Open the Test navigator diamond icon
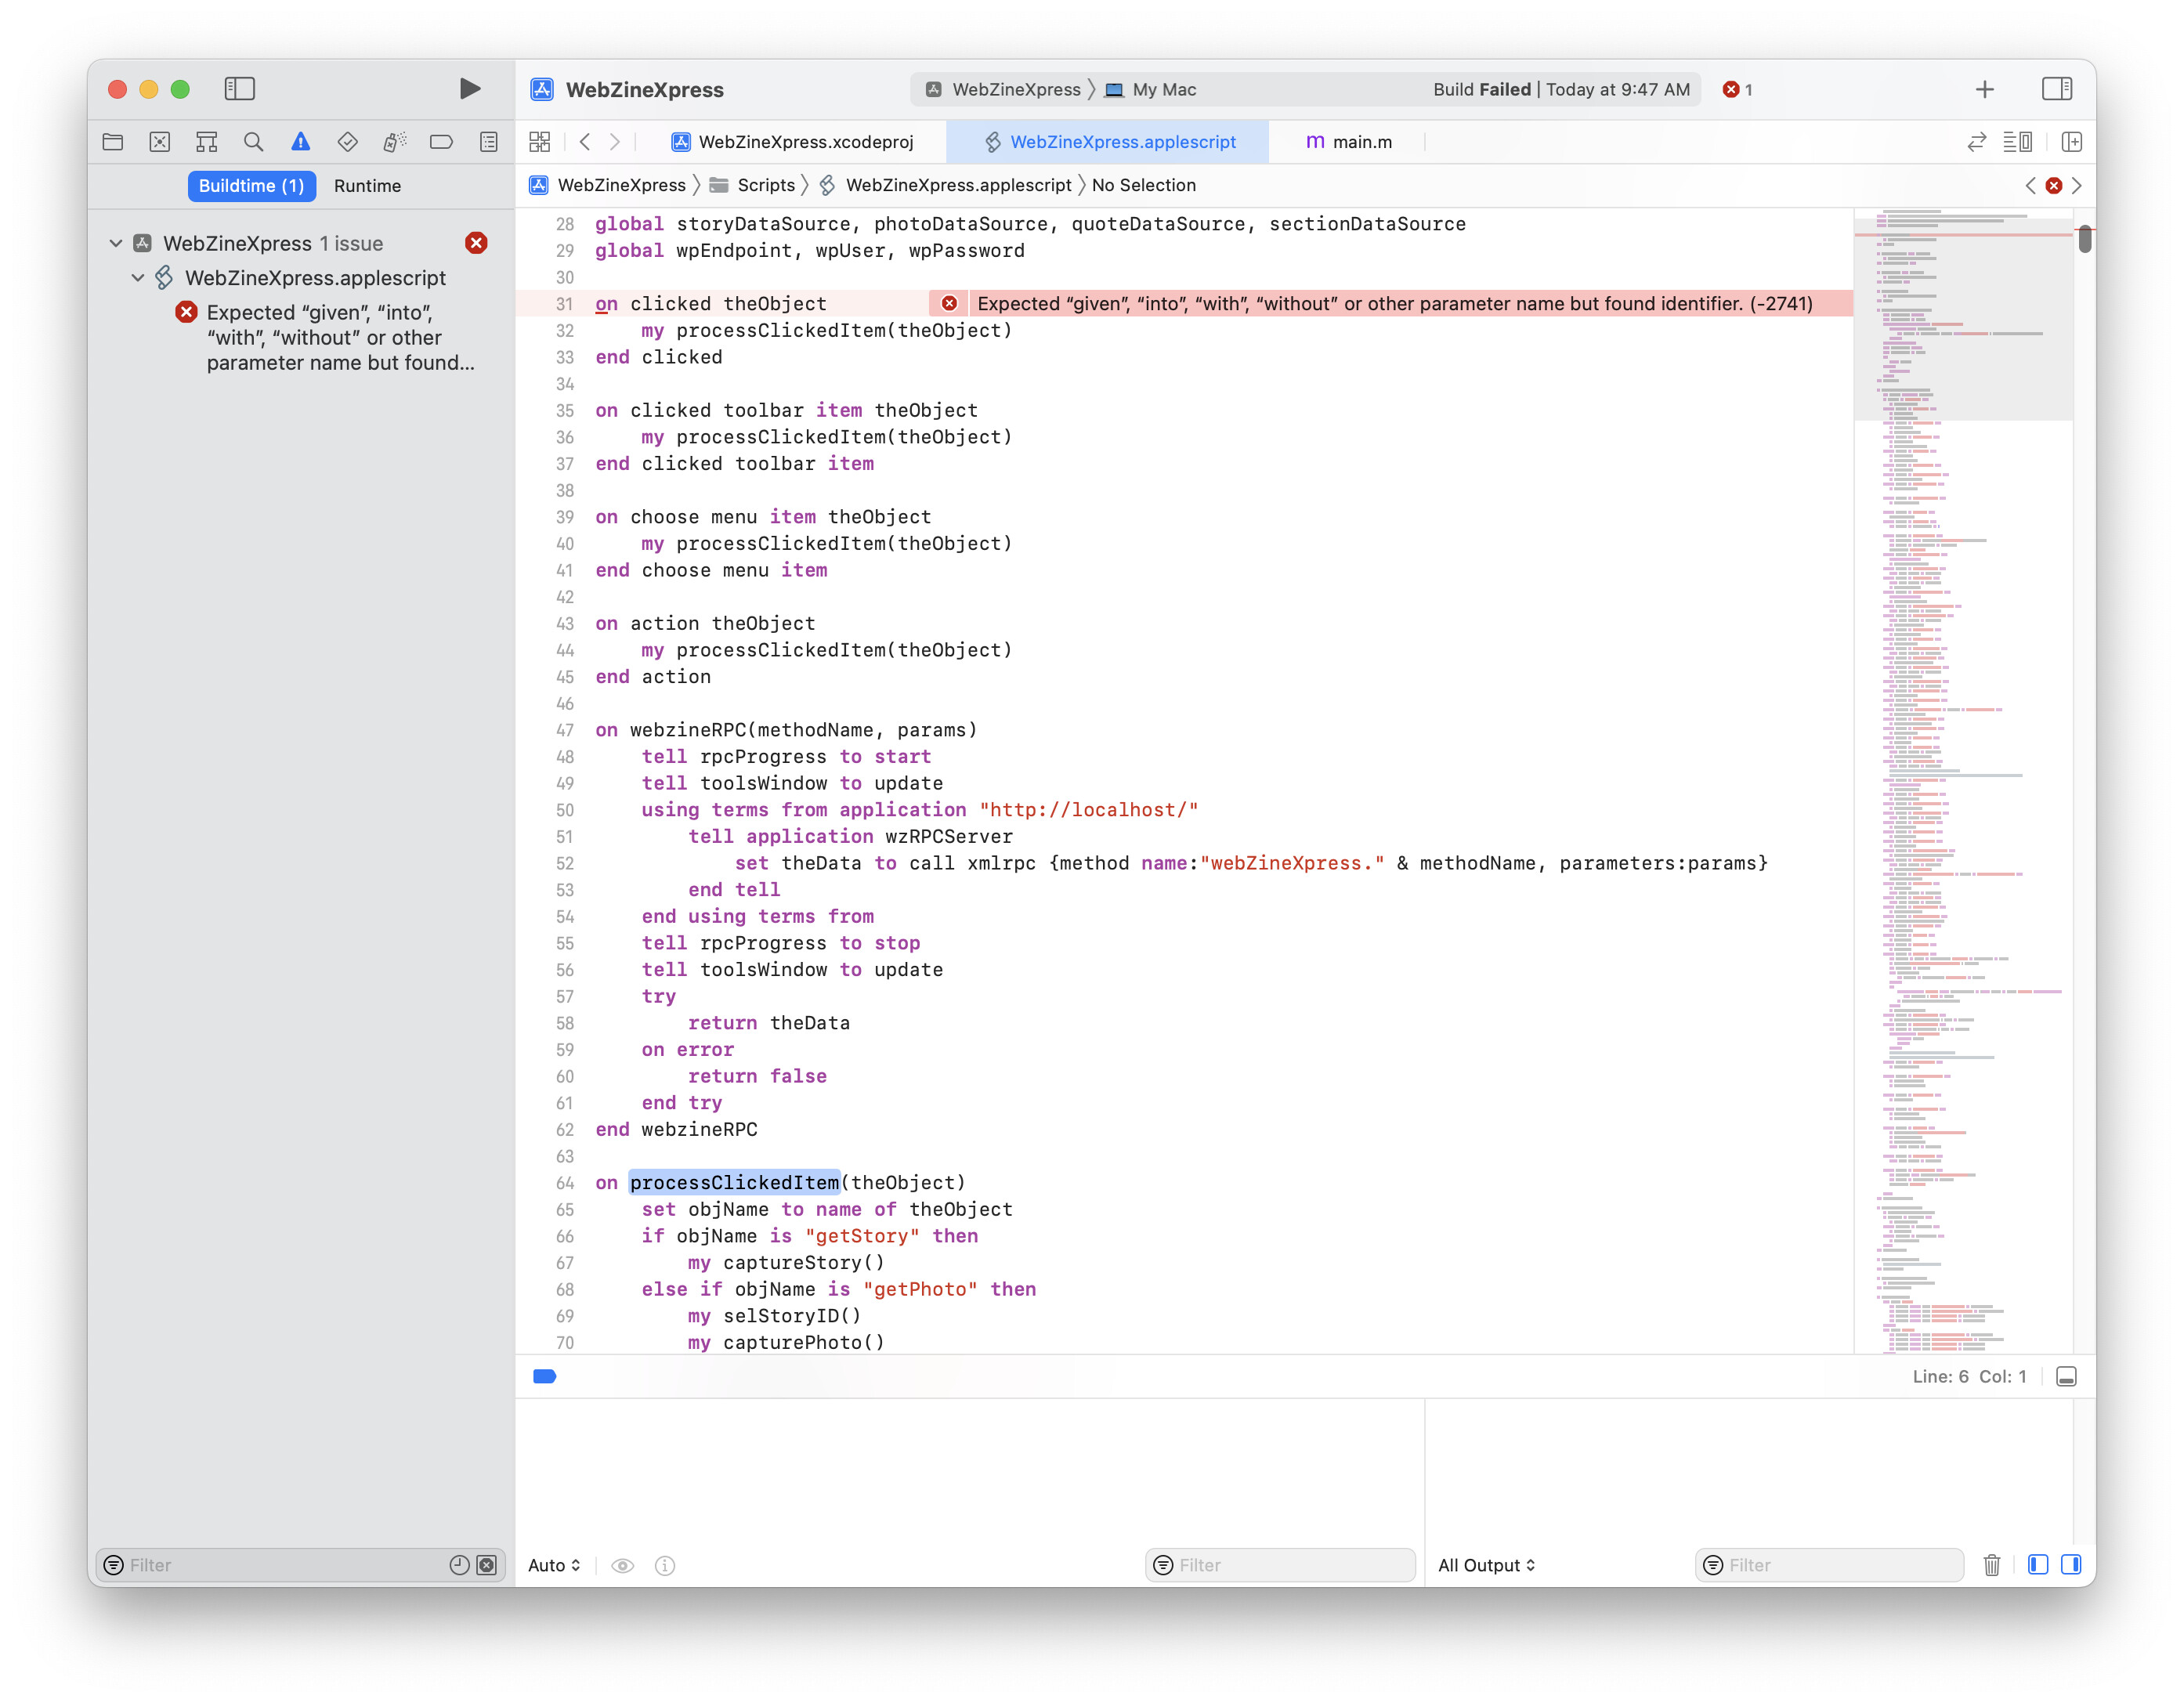 tap(347, 142)
